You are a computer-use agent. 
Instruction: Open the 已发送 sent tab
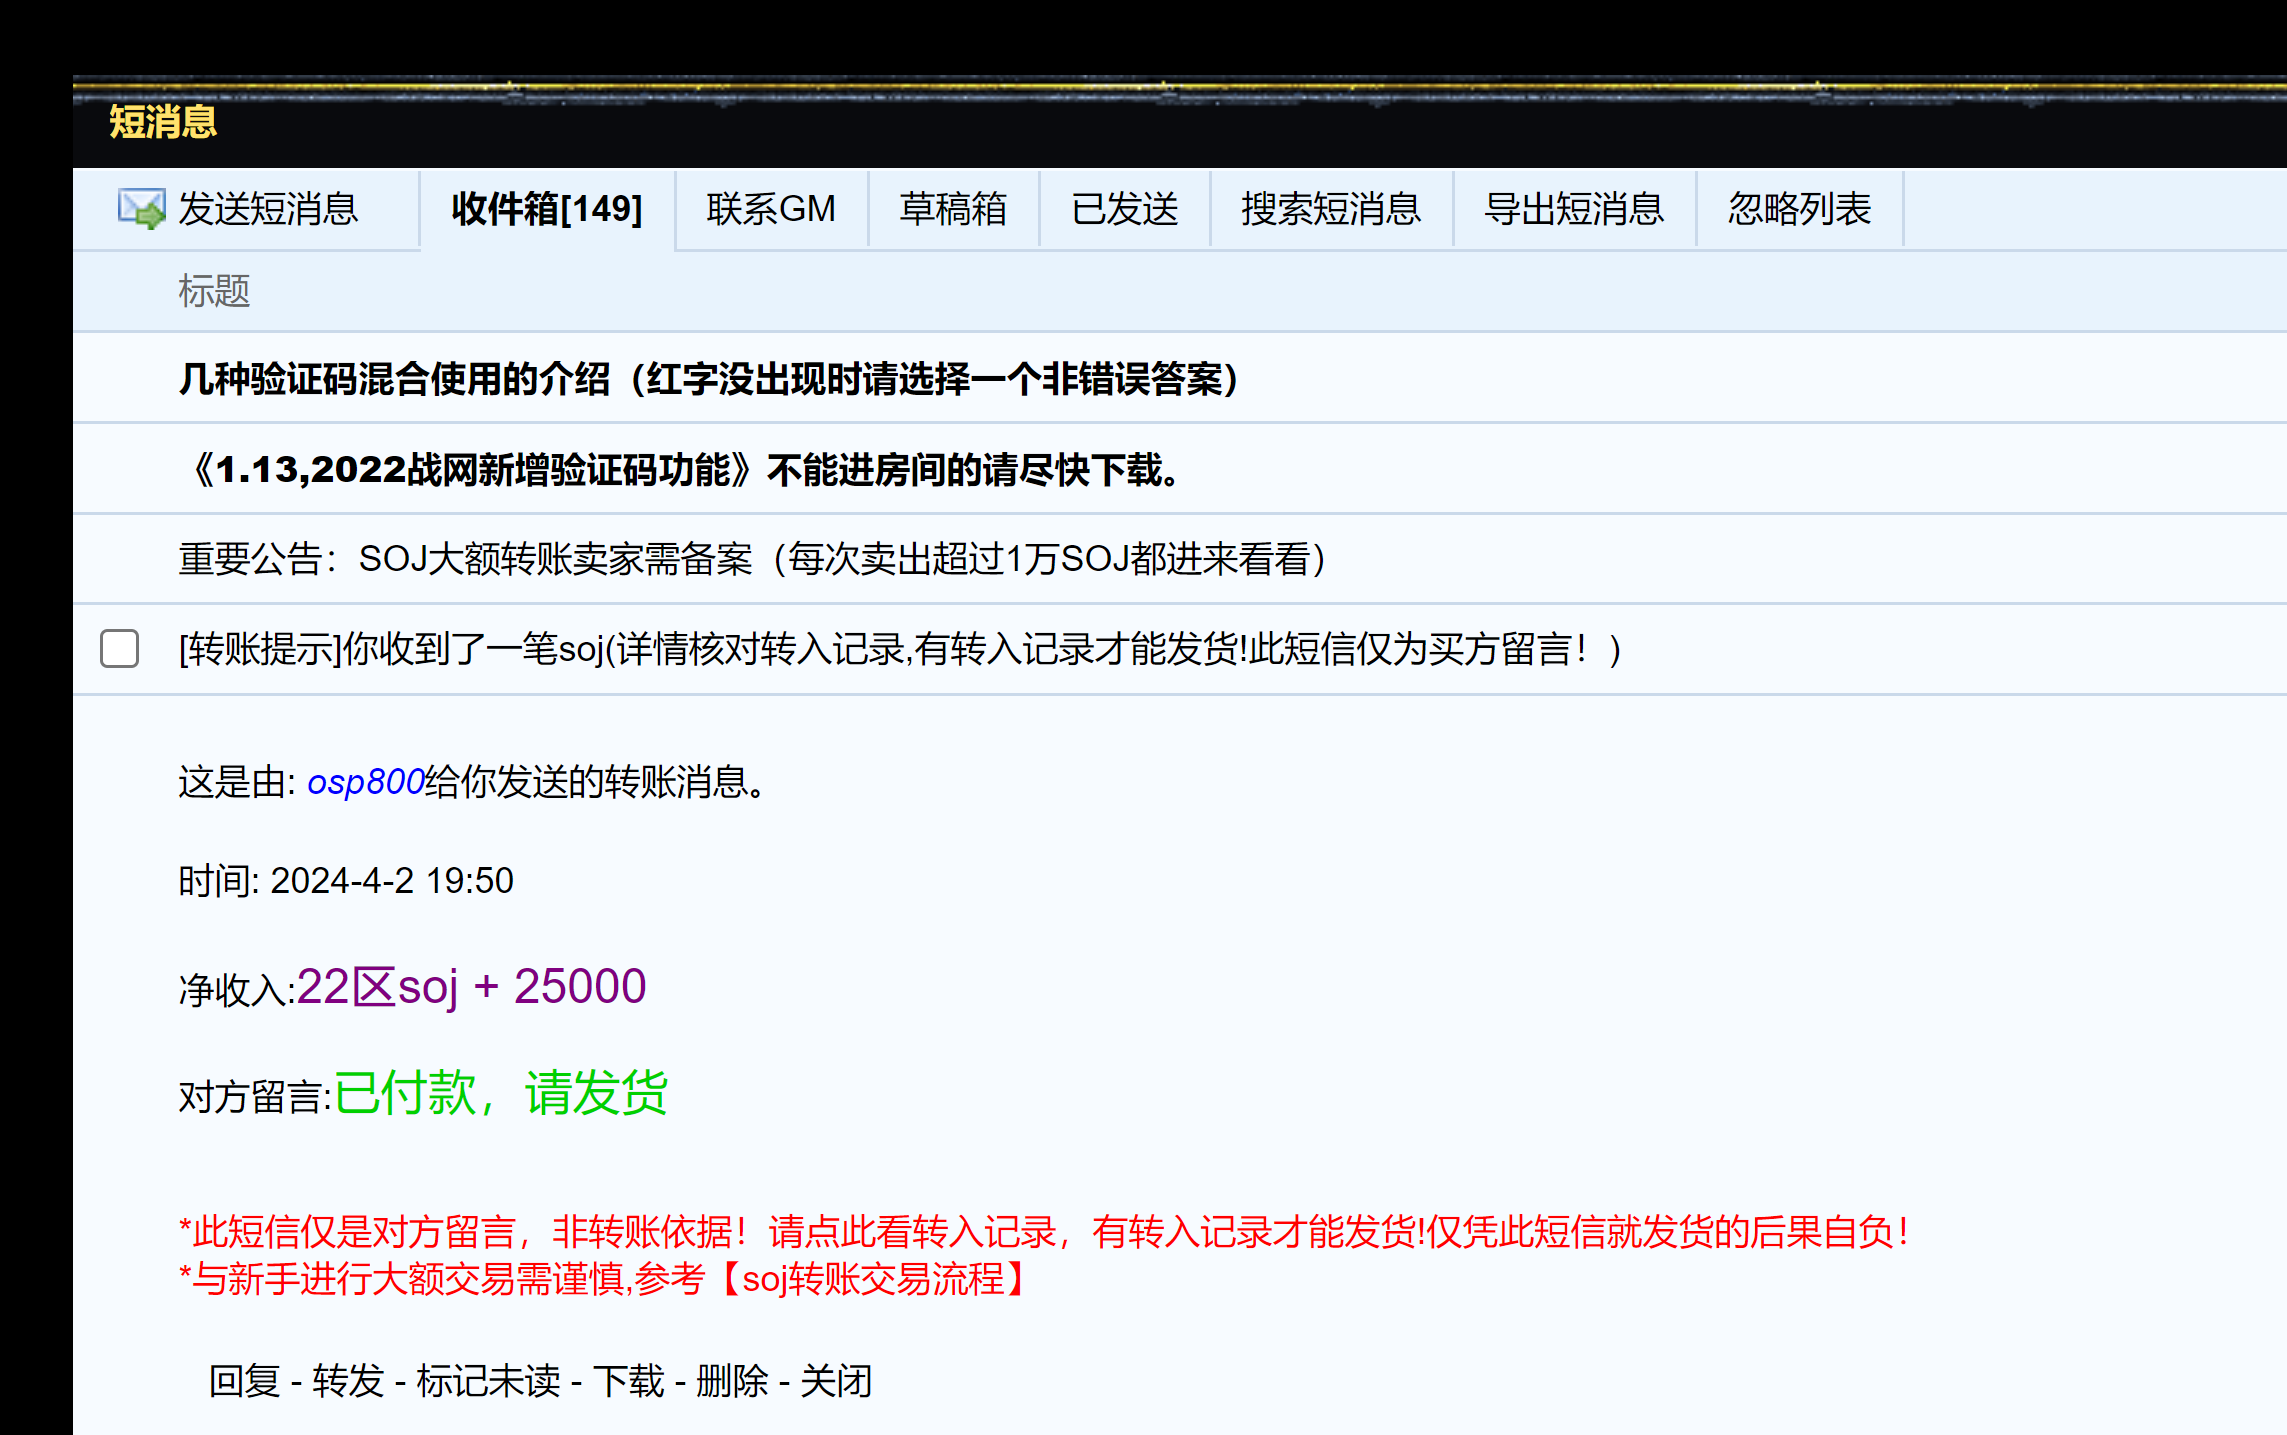[x=1125, y=209]
